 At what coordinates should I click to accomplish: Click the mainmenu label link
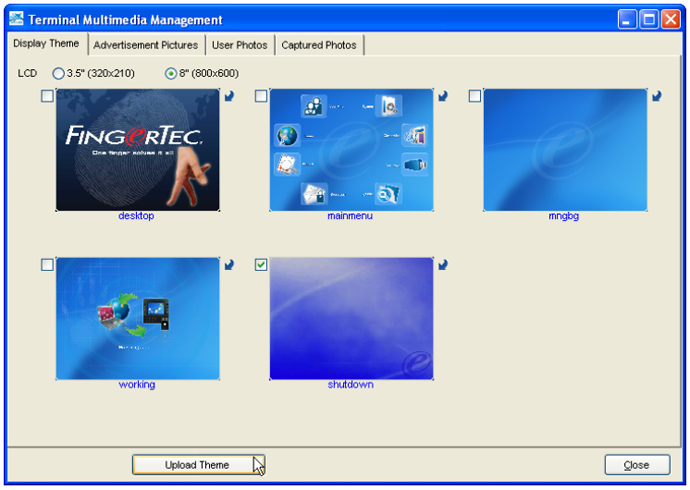coord(350,216)
